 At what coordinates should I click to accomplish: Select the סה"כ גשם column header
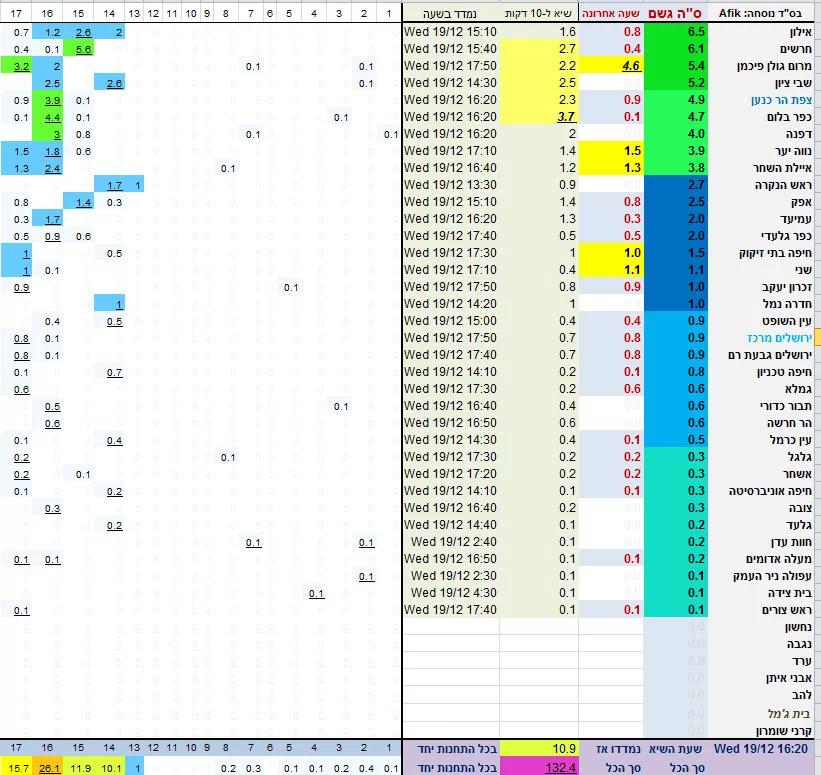(675, 15)
